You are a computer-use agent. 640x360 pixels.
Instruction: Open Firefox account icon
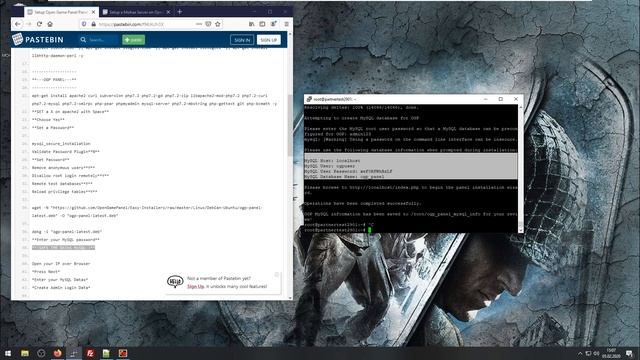click(273, 24)
